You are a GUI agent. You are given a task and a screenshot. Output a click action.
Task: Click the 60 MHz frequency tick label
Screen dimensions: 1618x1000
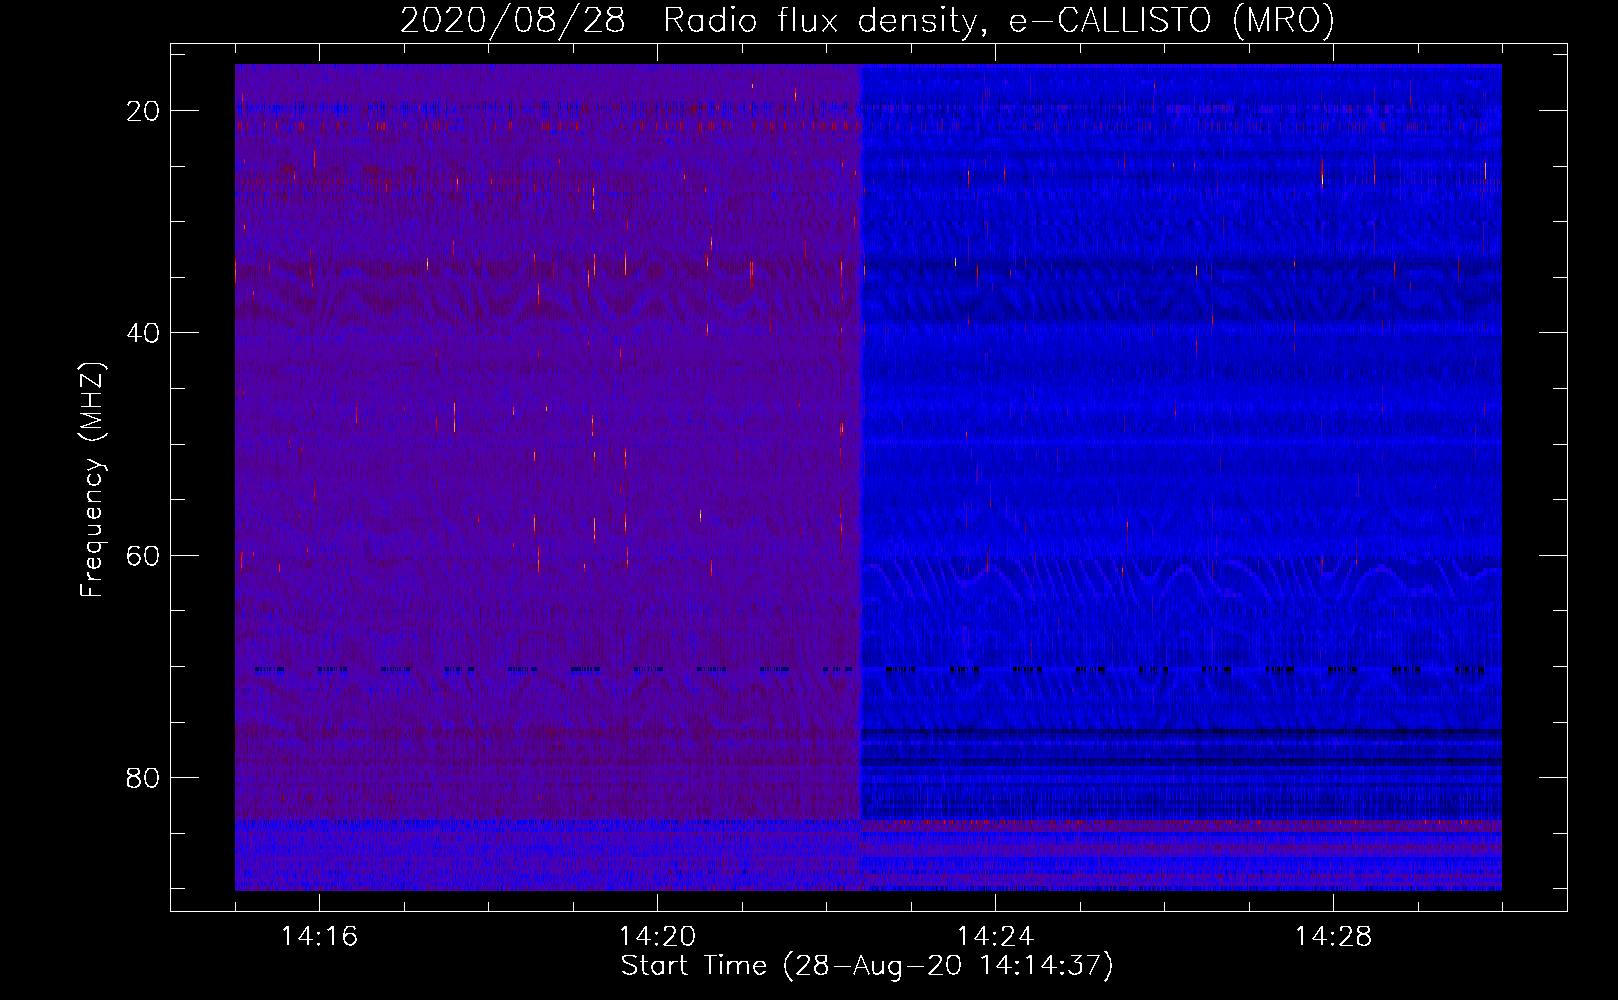pos(143,556)
